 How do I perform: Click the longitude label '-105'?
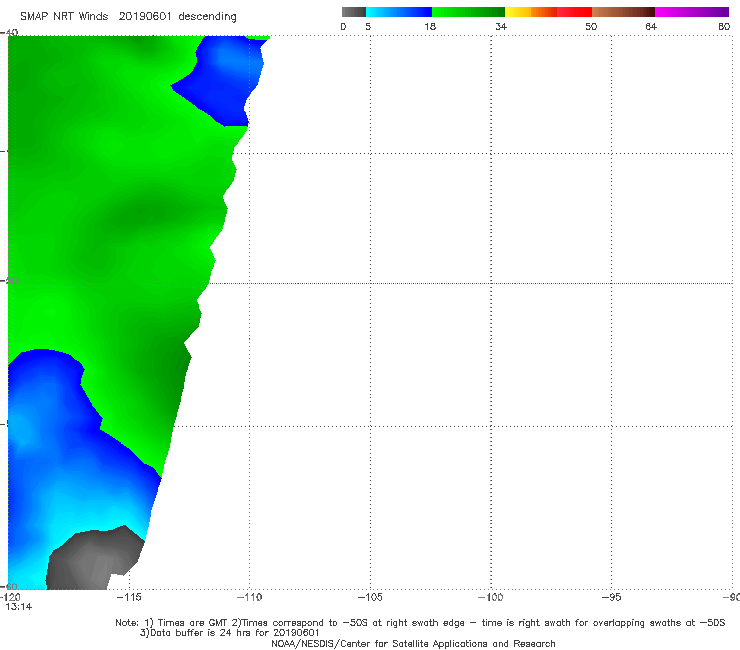370,598
